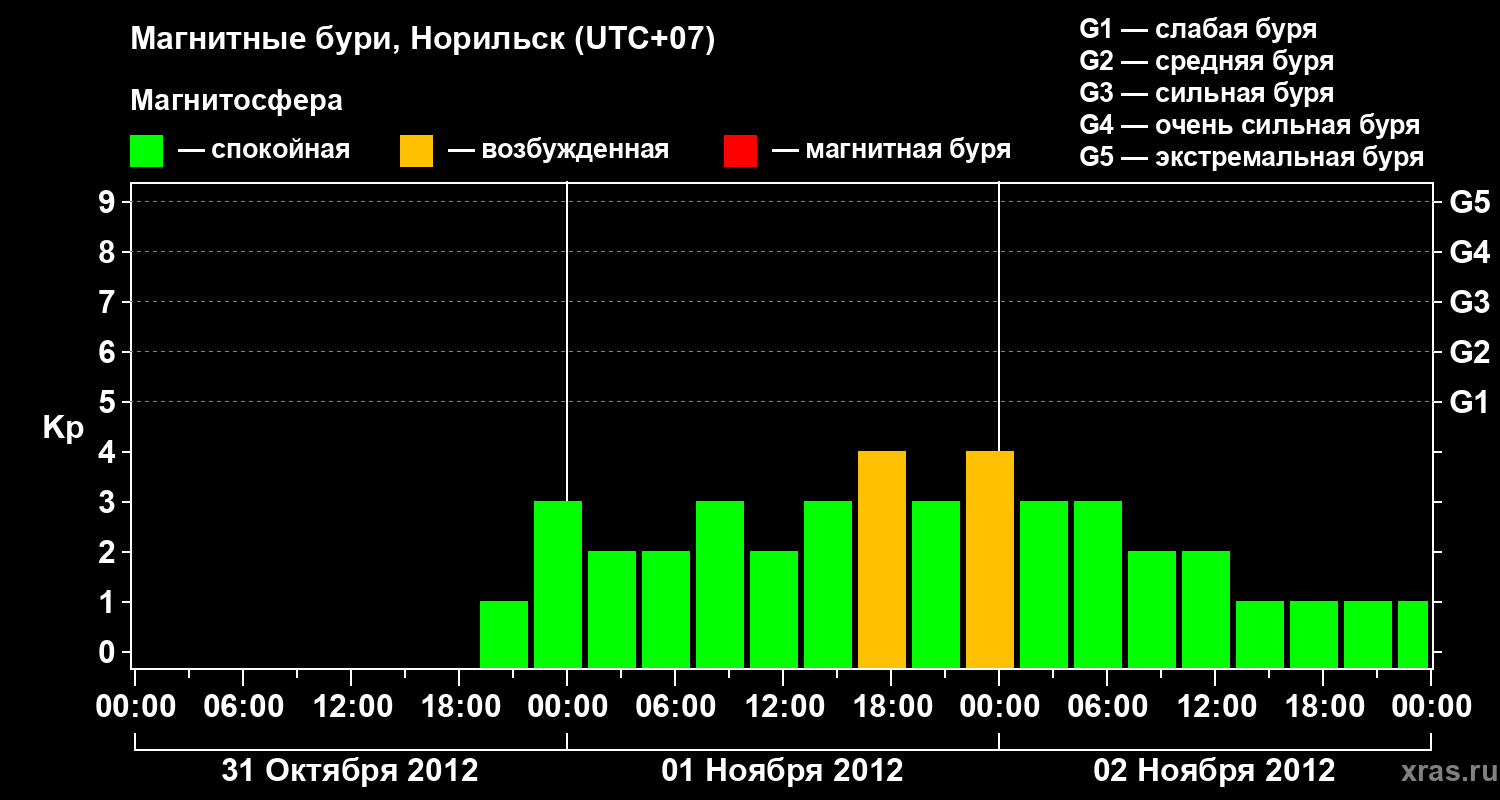Click the Магнитосфера legend heading
Screen dimensions: 1500x800
click(237, 101)
